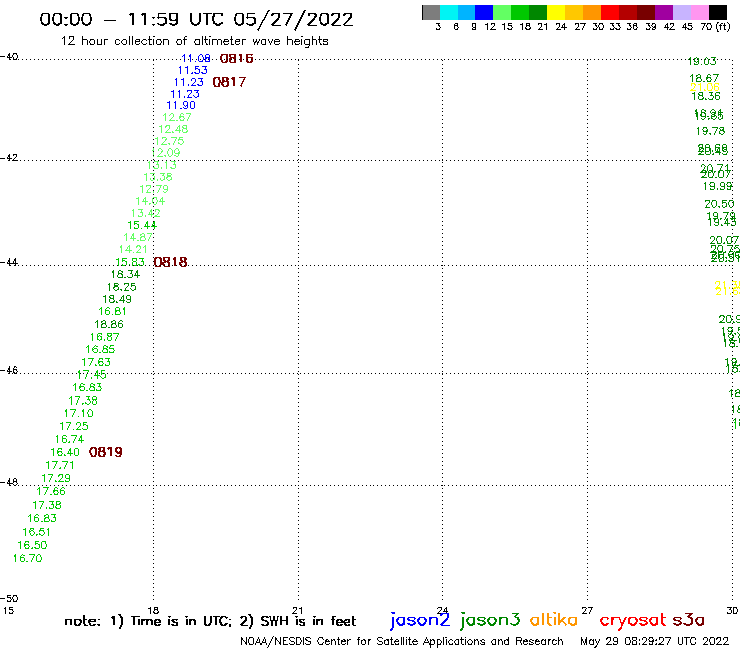The image size is (740, 650).
Task: Click the (ft) unit label in legend
Action: point(723,26)
